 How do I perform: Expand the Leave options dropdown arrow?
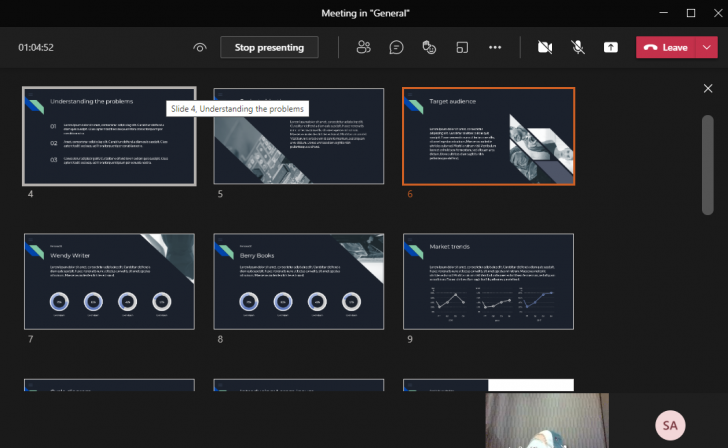708,47
